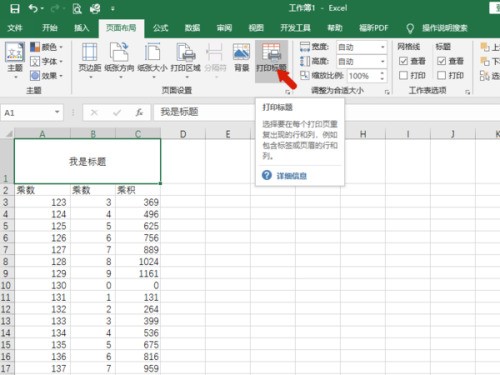The width and height of the screenshot is (500, 375).
Task: Select column H header
Action: [363, 134]
